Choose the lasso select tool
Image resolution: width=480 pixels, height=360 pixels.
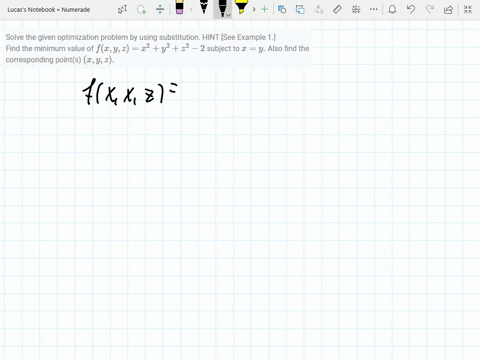141,9
